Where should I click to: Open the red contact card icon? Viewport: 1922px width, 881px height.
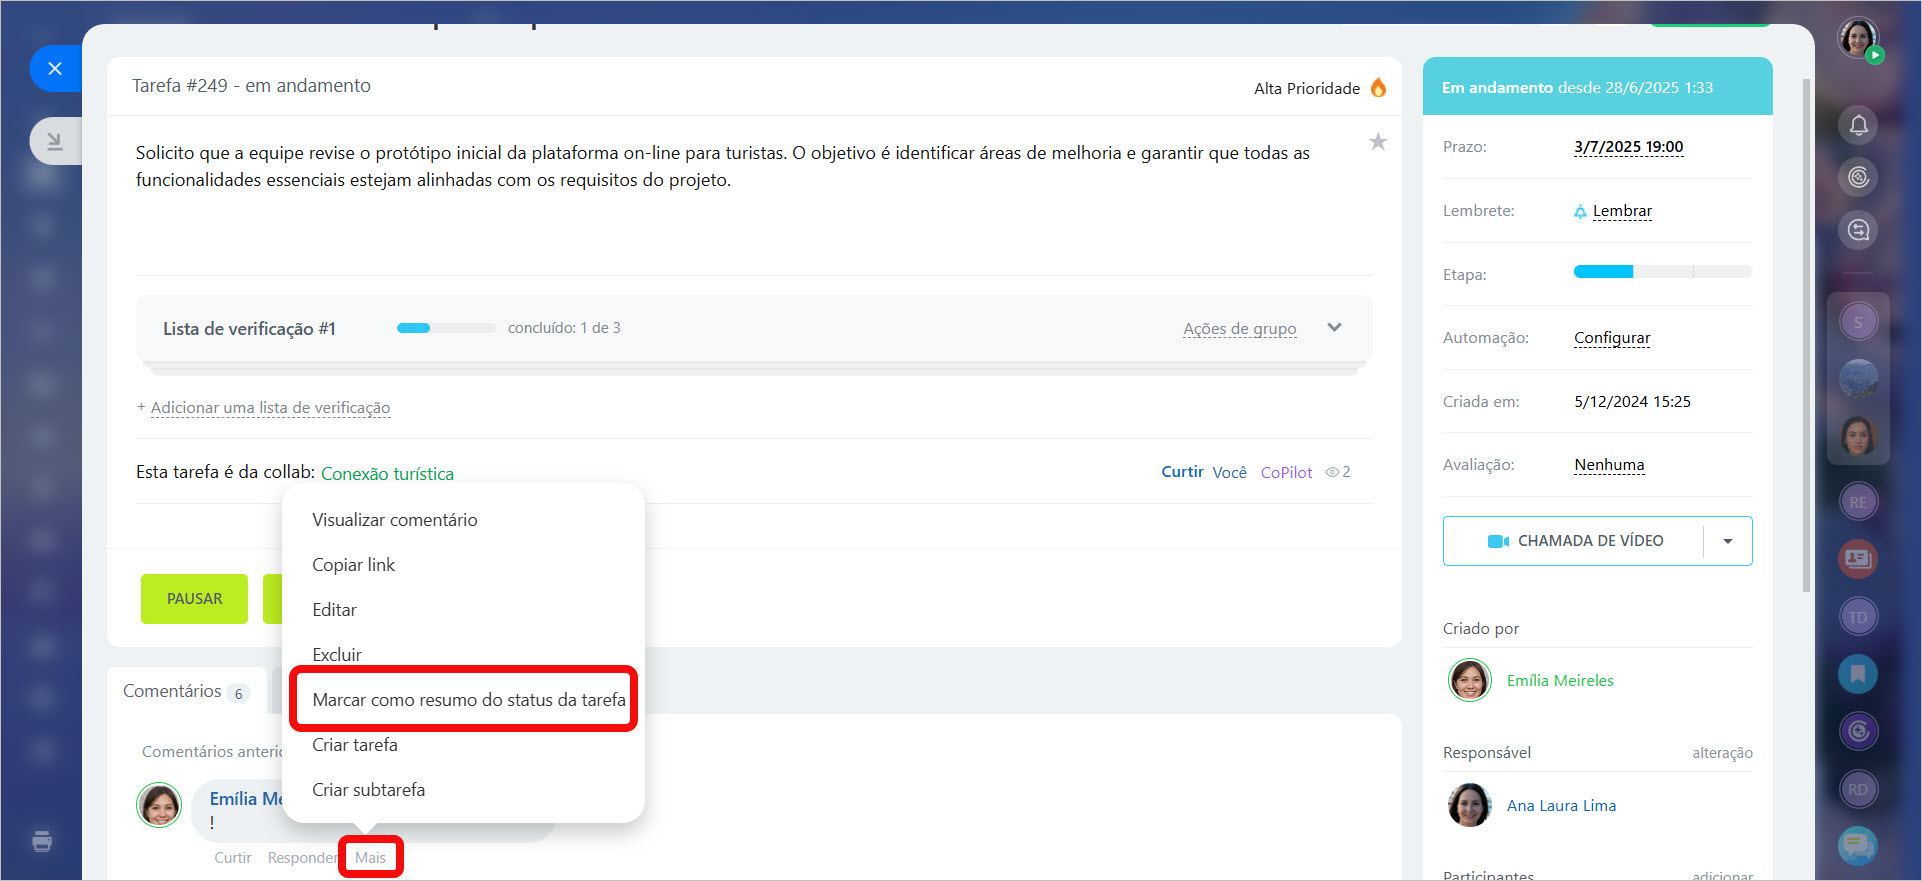click(1858, 559)
